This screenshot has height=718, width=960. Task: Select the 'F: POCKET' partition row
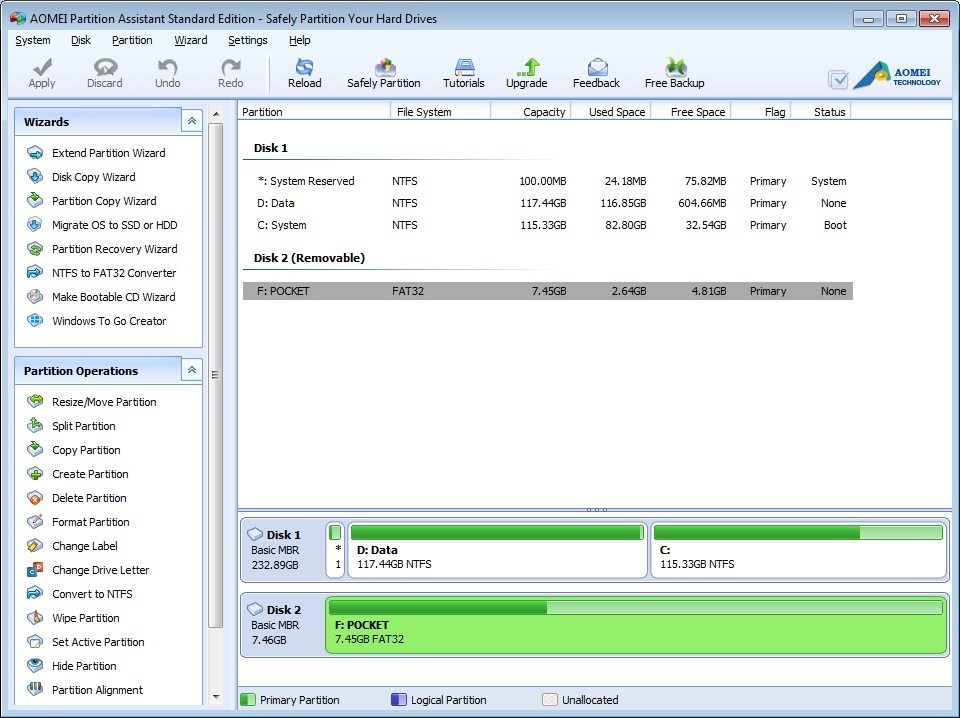pyautogui.click(x=548, y=291)
